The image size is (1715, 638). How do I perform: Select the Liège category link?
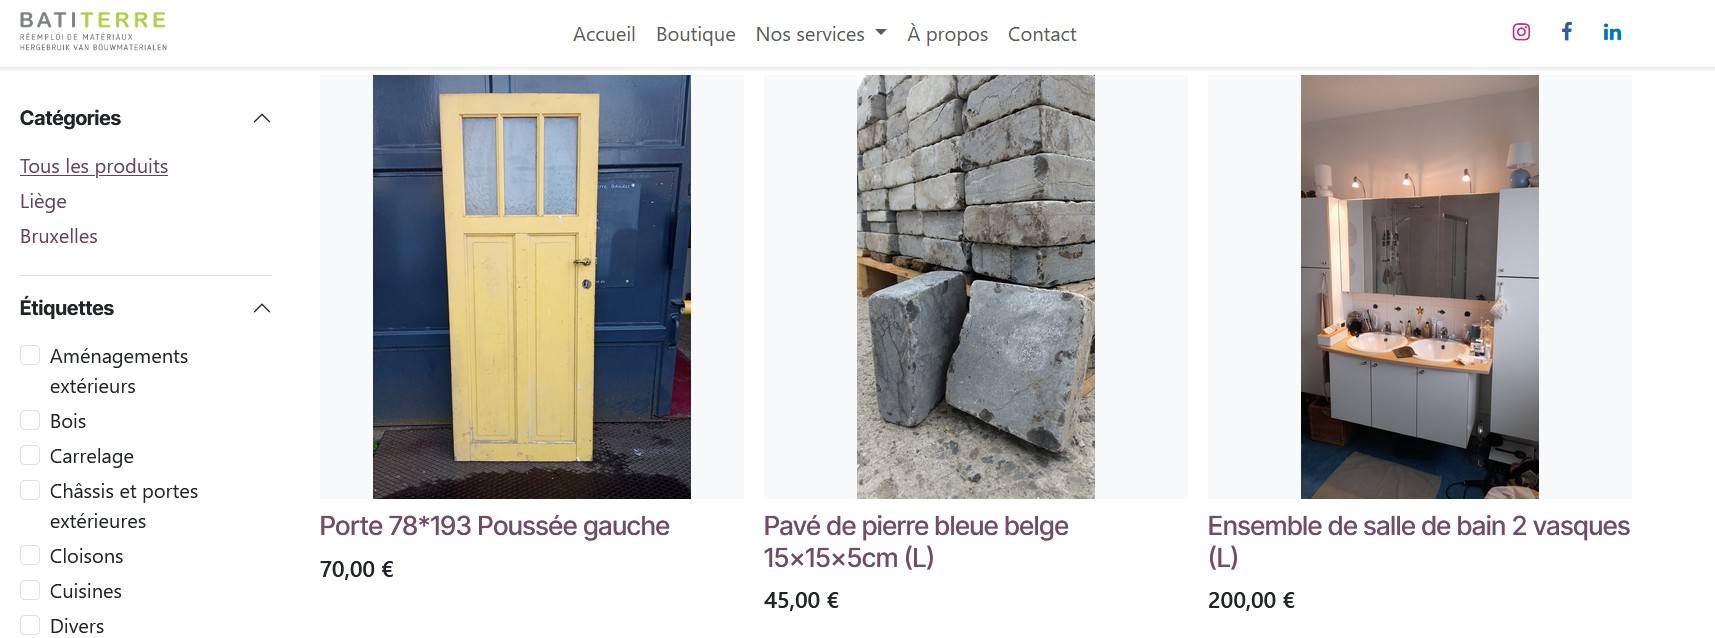(43, 201)
